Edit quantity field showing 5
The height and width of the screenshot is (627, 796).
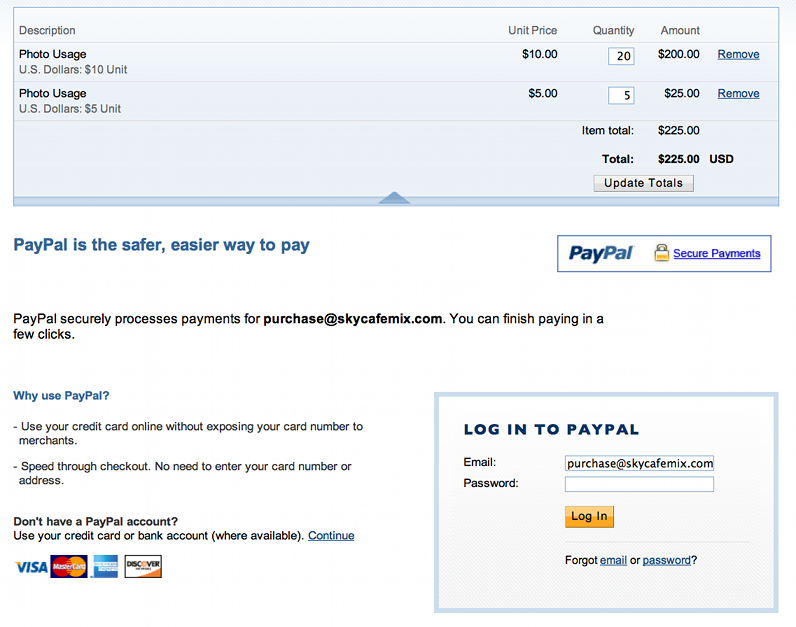tap(621, 95)
